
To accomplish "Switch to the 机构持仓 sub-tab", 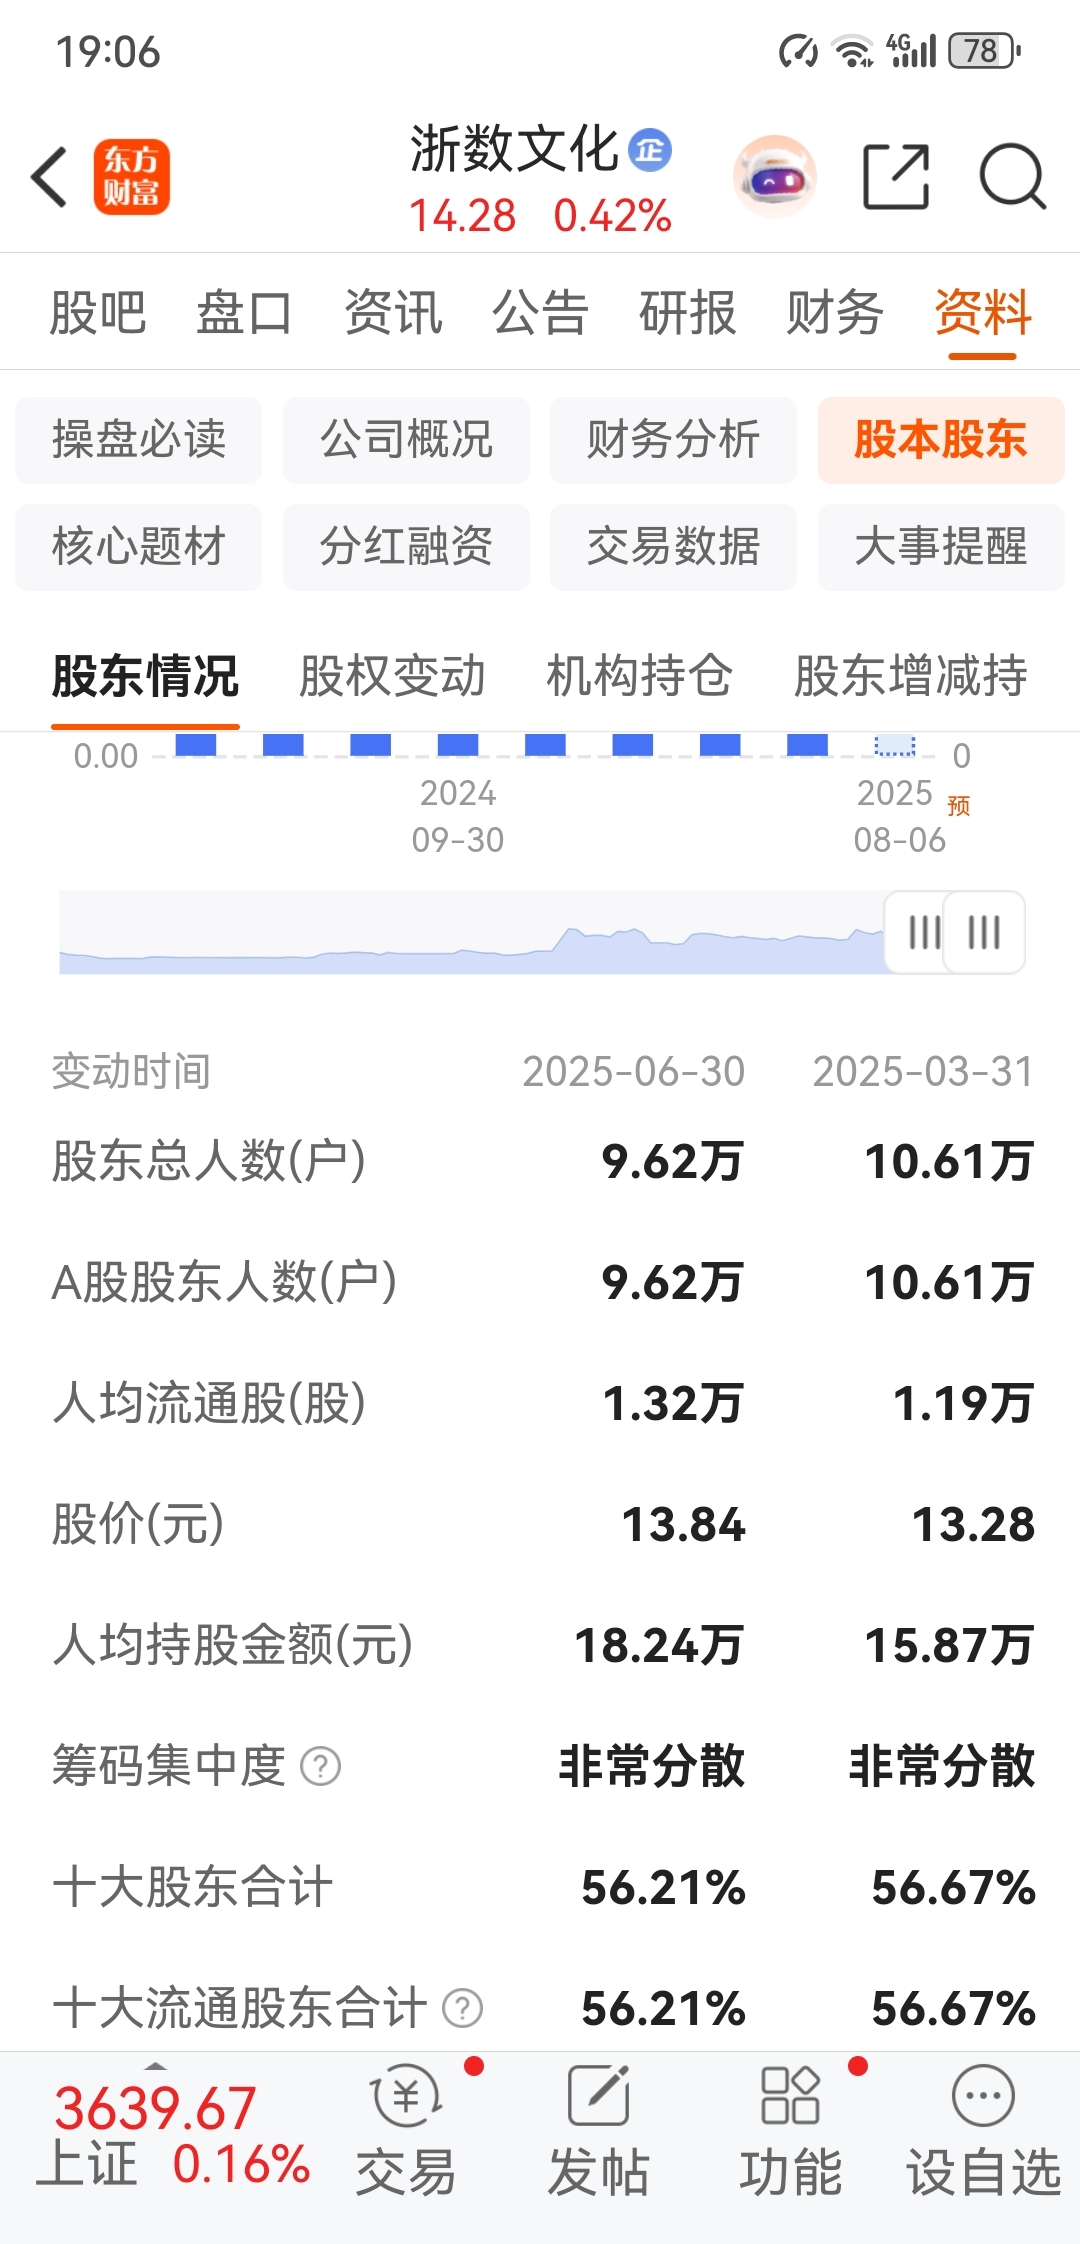I will (639, 676).
